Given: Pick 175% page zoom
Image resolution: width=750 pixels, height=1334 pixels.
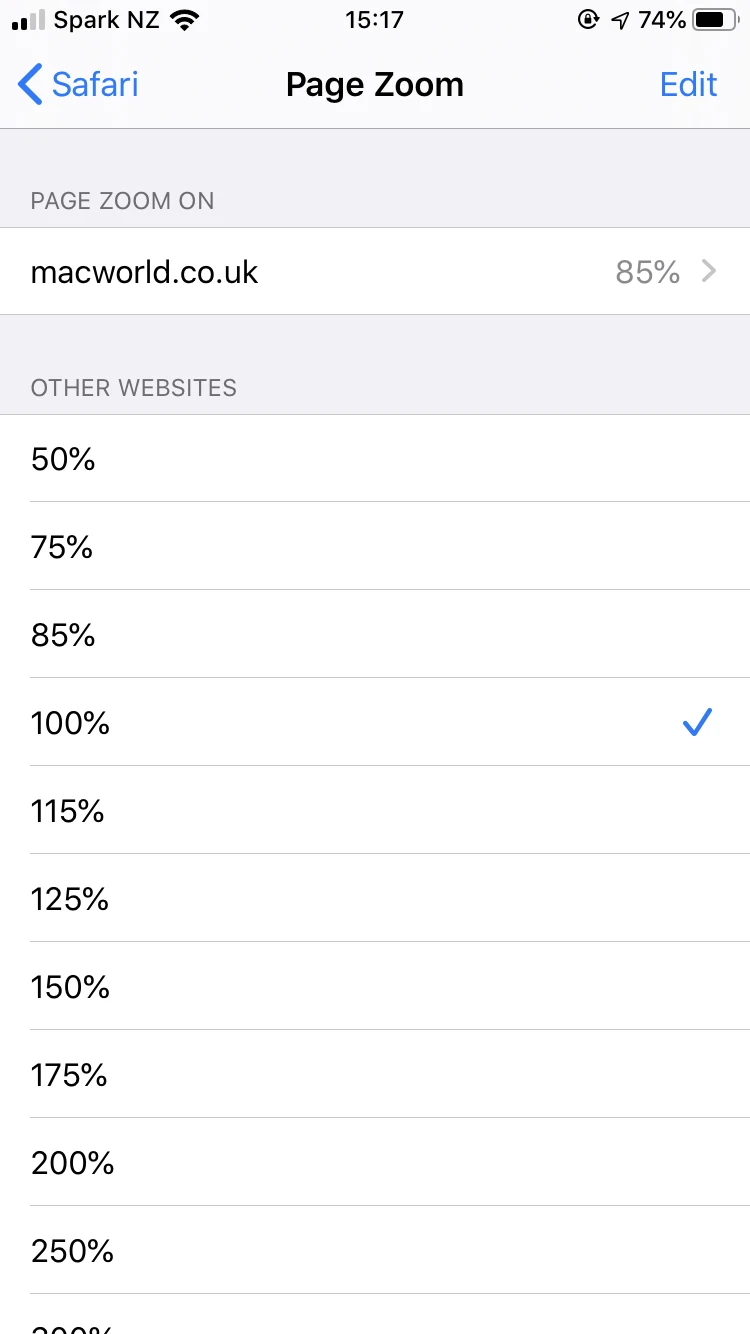Looking at the screenshot, I should (x=375, y=1075).
